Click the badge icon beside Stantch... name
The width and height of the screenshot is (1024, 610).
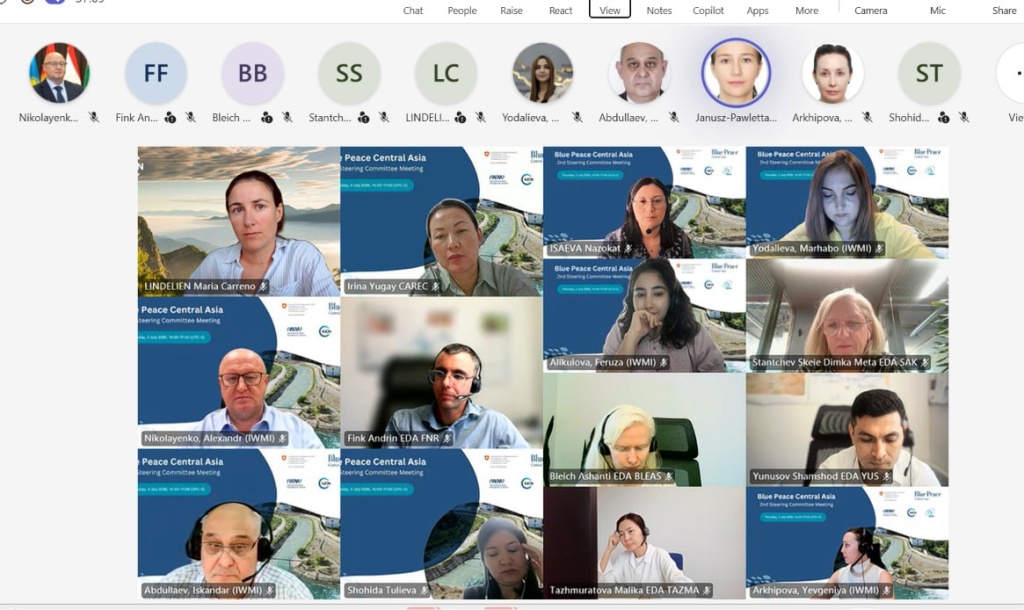[364, 118]
